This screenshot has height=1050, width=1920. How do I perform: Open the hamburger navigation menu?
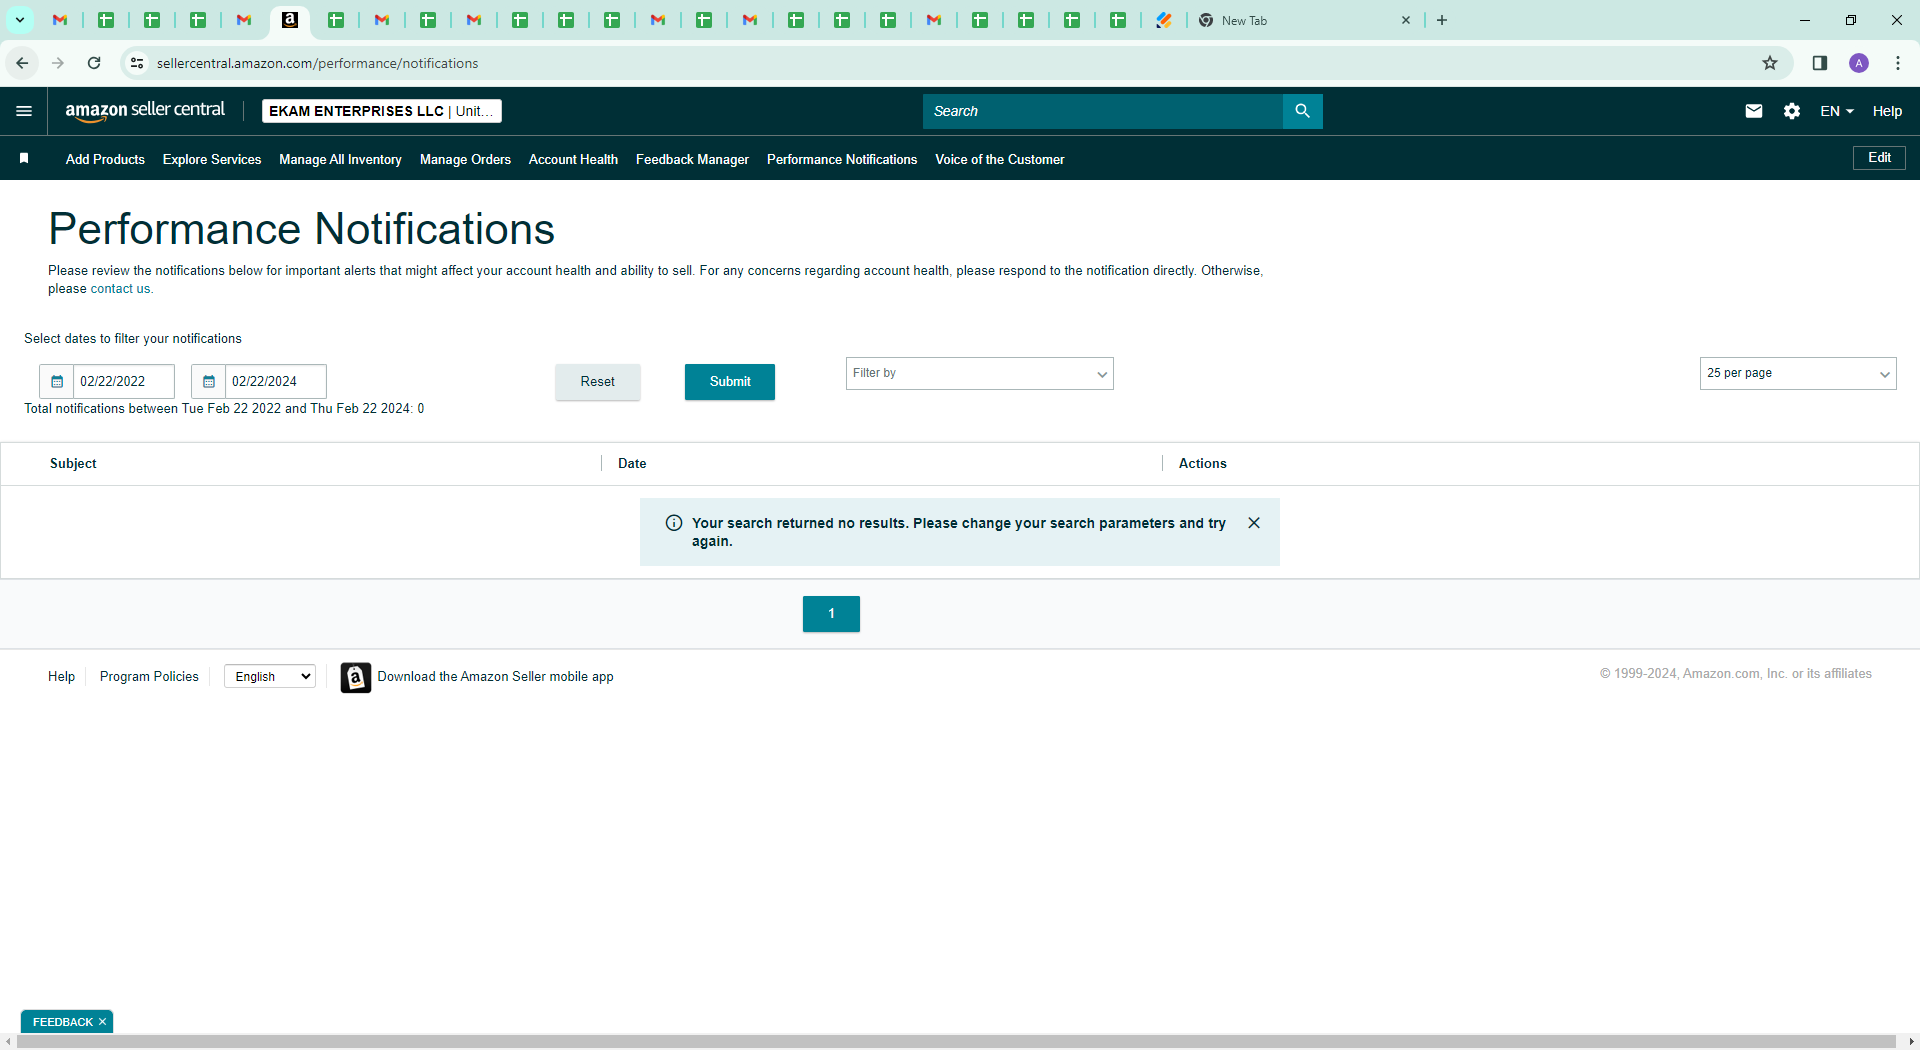[x=24, y=111]
